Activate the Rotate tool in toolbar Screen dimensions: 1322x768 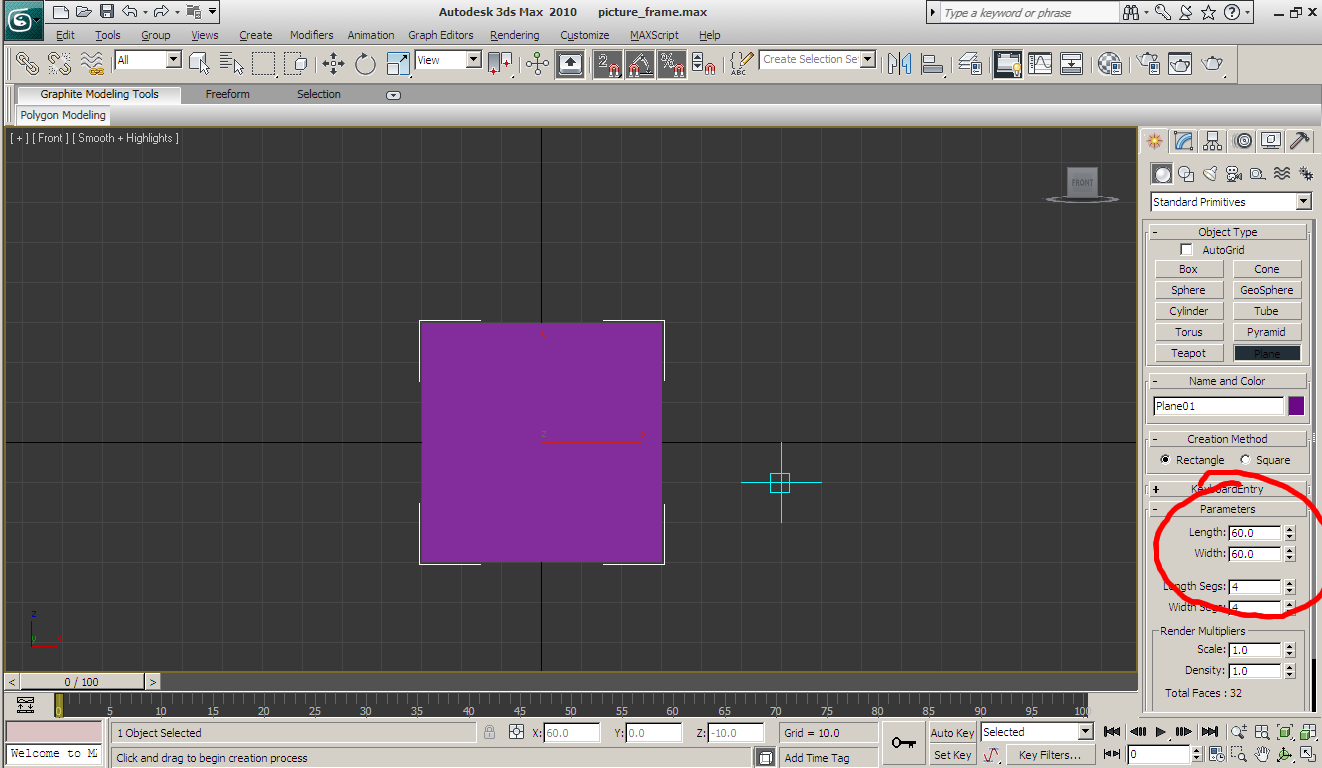[x=365, y=64]
